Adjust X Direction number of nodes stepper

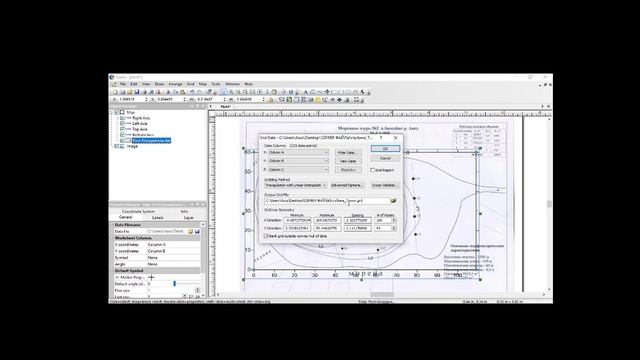pos(393,220)
